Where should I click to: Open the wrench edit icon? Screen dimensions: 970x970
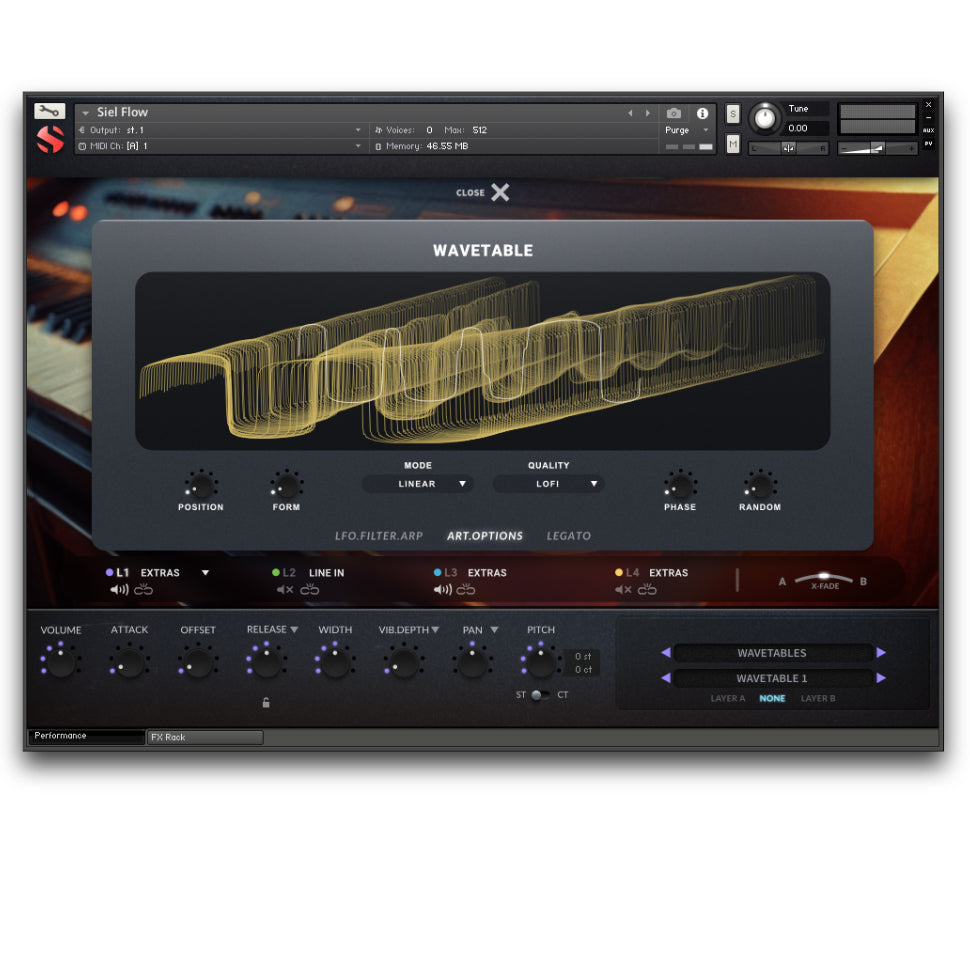[52, 111]
